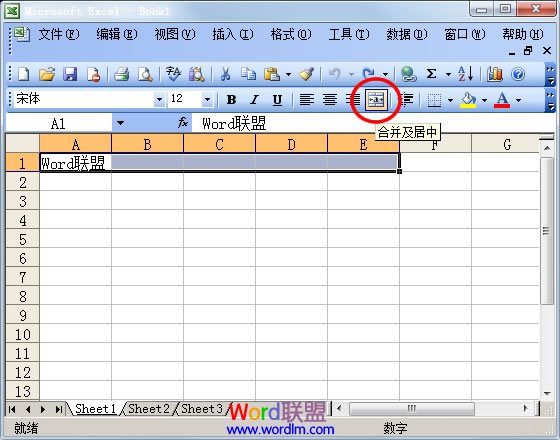Screen dimensions: 560x440
Task: Click Merge and Center button
Action: pos(376,99)
